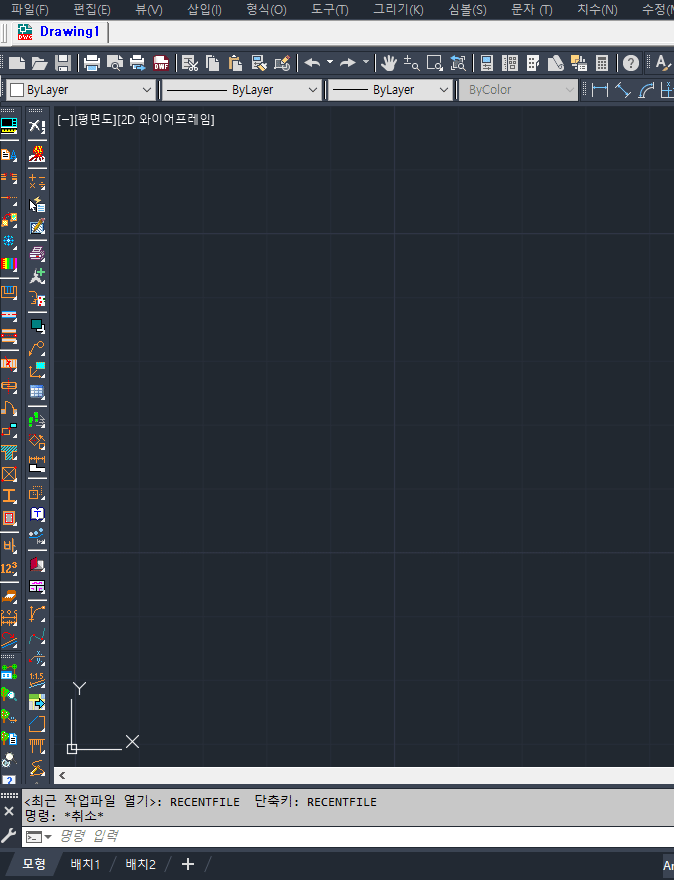The width and height of the screenshot is (674, 880).
Task: Click the Save (floppy disk) icon
Action: pyautogui.click(x=62, y=62)
